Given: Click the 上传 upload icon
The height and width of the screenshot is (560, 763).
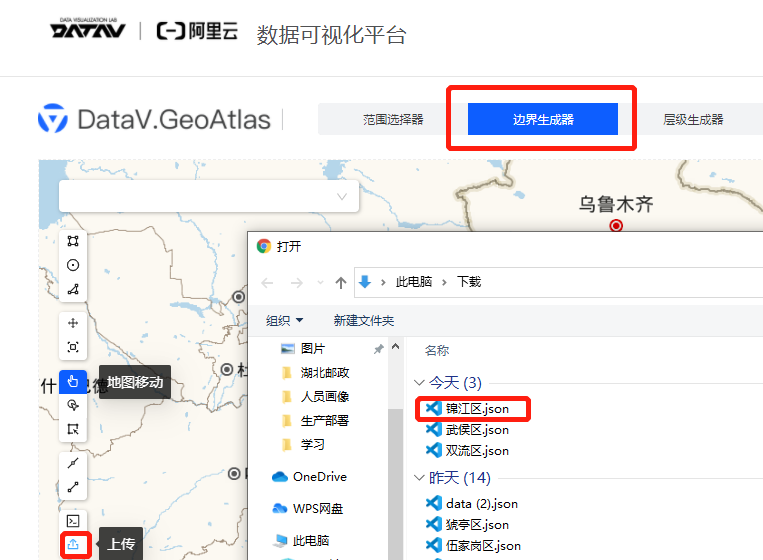Looking at the screenshot, I should coord(73,544).
